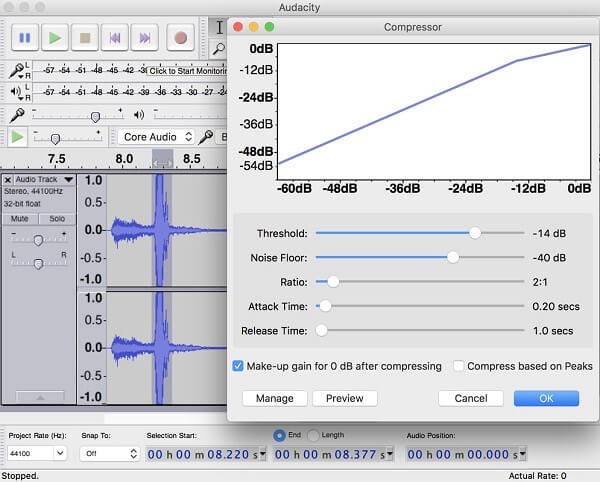The width and height of the screenshot is (600, 482).
Task: Adjust the Attack Time slider
Action: [325, 306]
